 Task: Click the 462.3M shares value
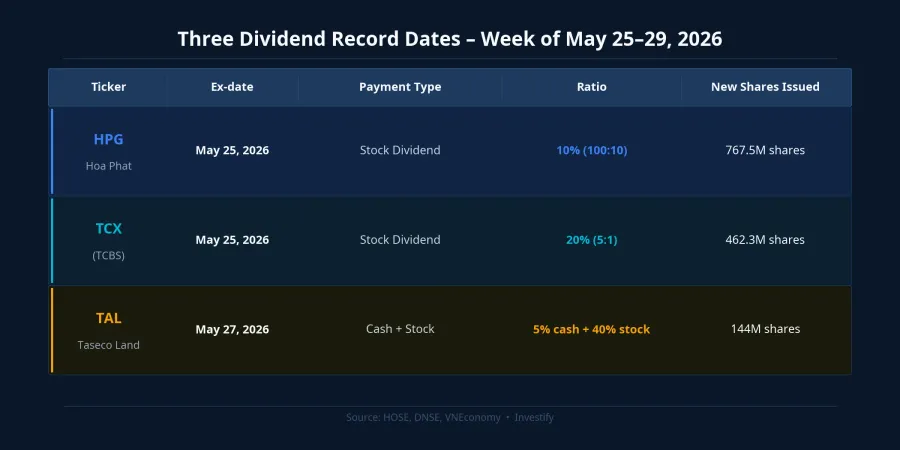[x=765, y=240]
